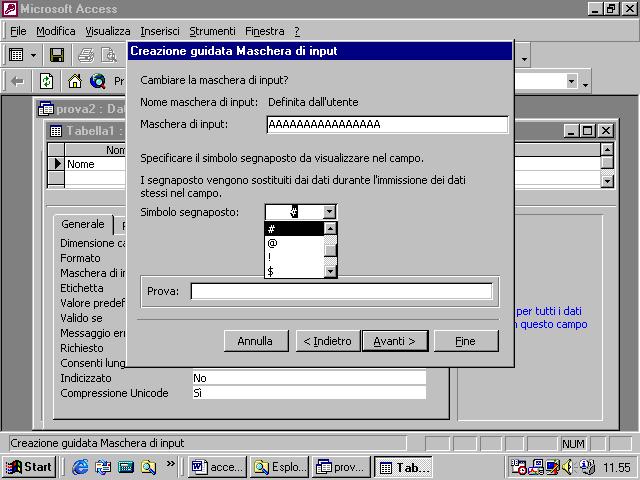640x480 pixels.
Task: Open the File menu
Action: (18, 31)
